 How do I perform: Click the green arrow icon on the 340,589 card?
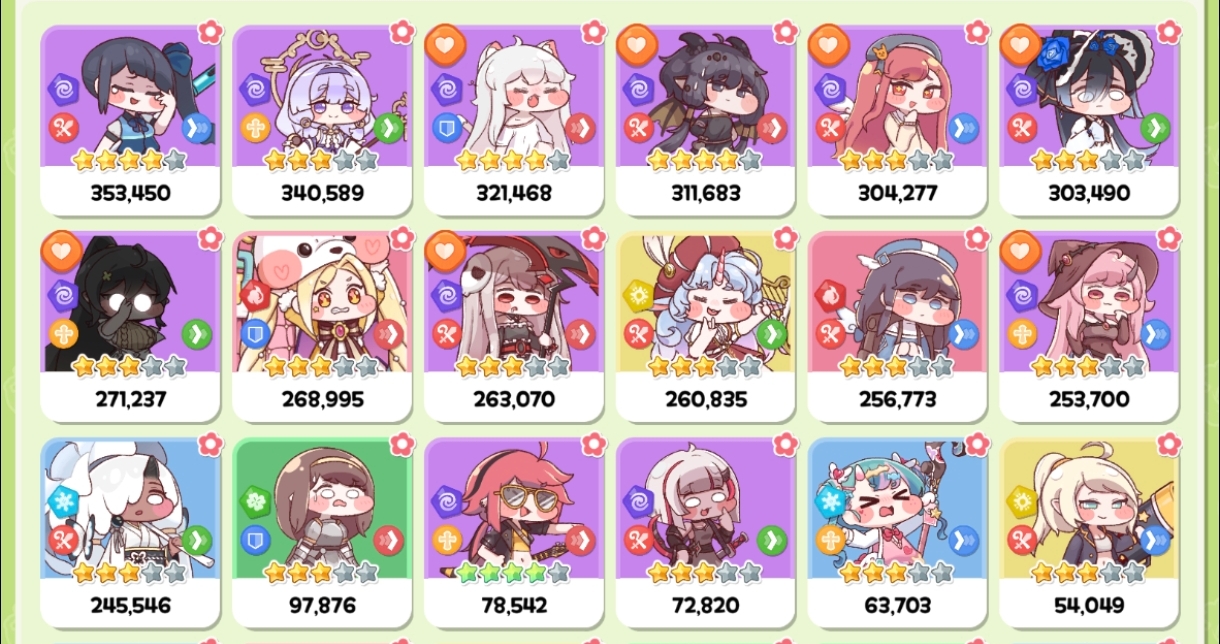click(387, 128)
